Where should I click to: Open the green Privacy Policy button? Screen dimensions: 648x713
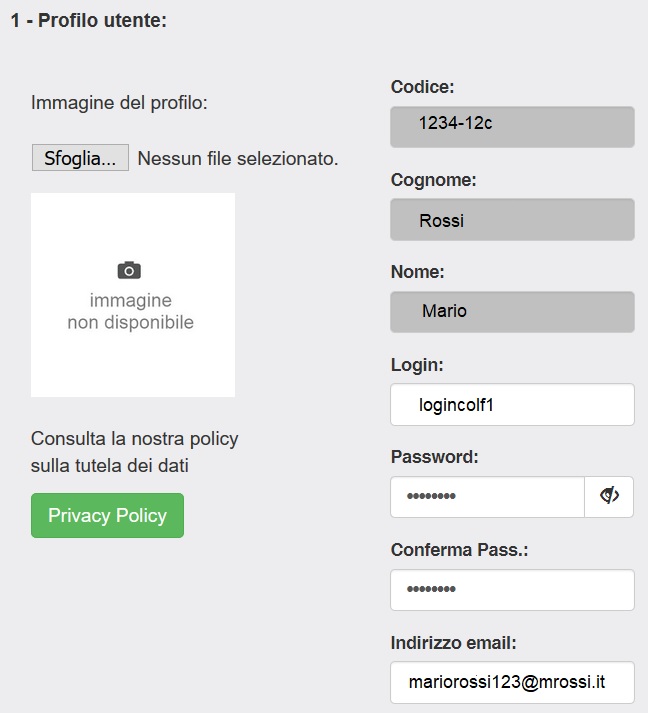[107, 516]
